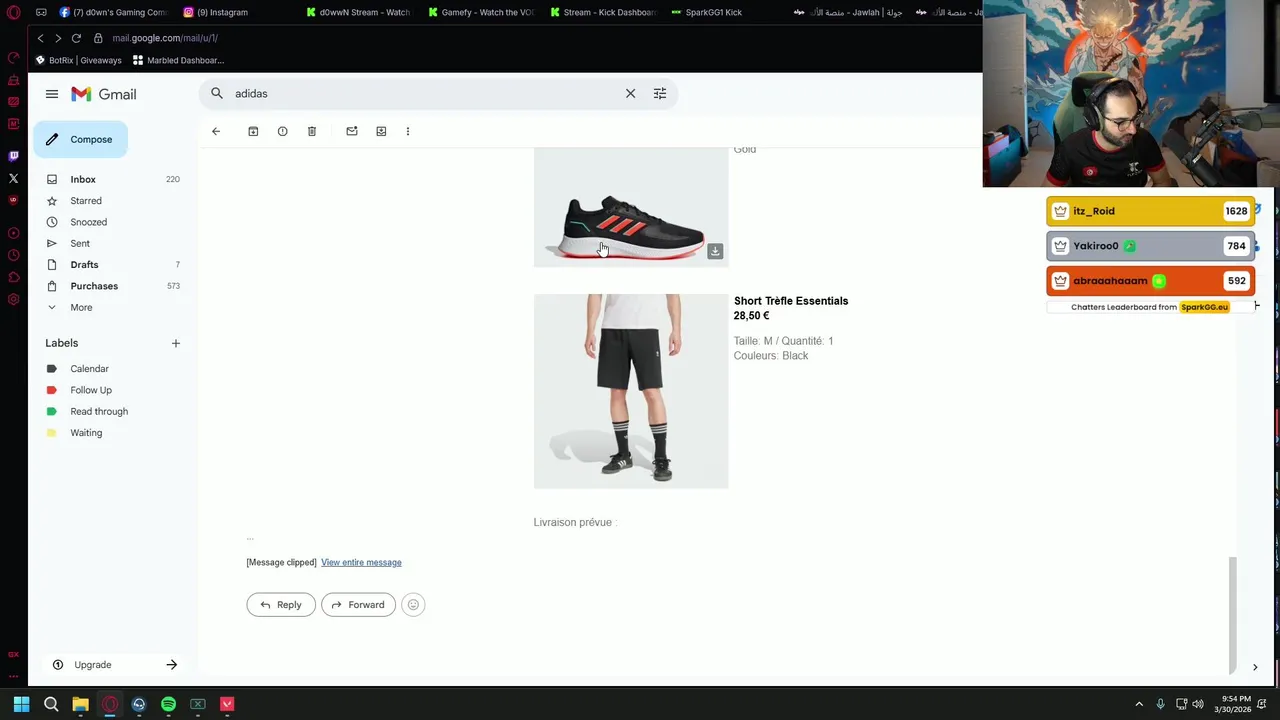The image size is (1280, 720).
Task: Switch to the SparkGG1 Kick tab
Action: pos(706,12)
